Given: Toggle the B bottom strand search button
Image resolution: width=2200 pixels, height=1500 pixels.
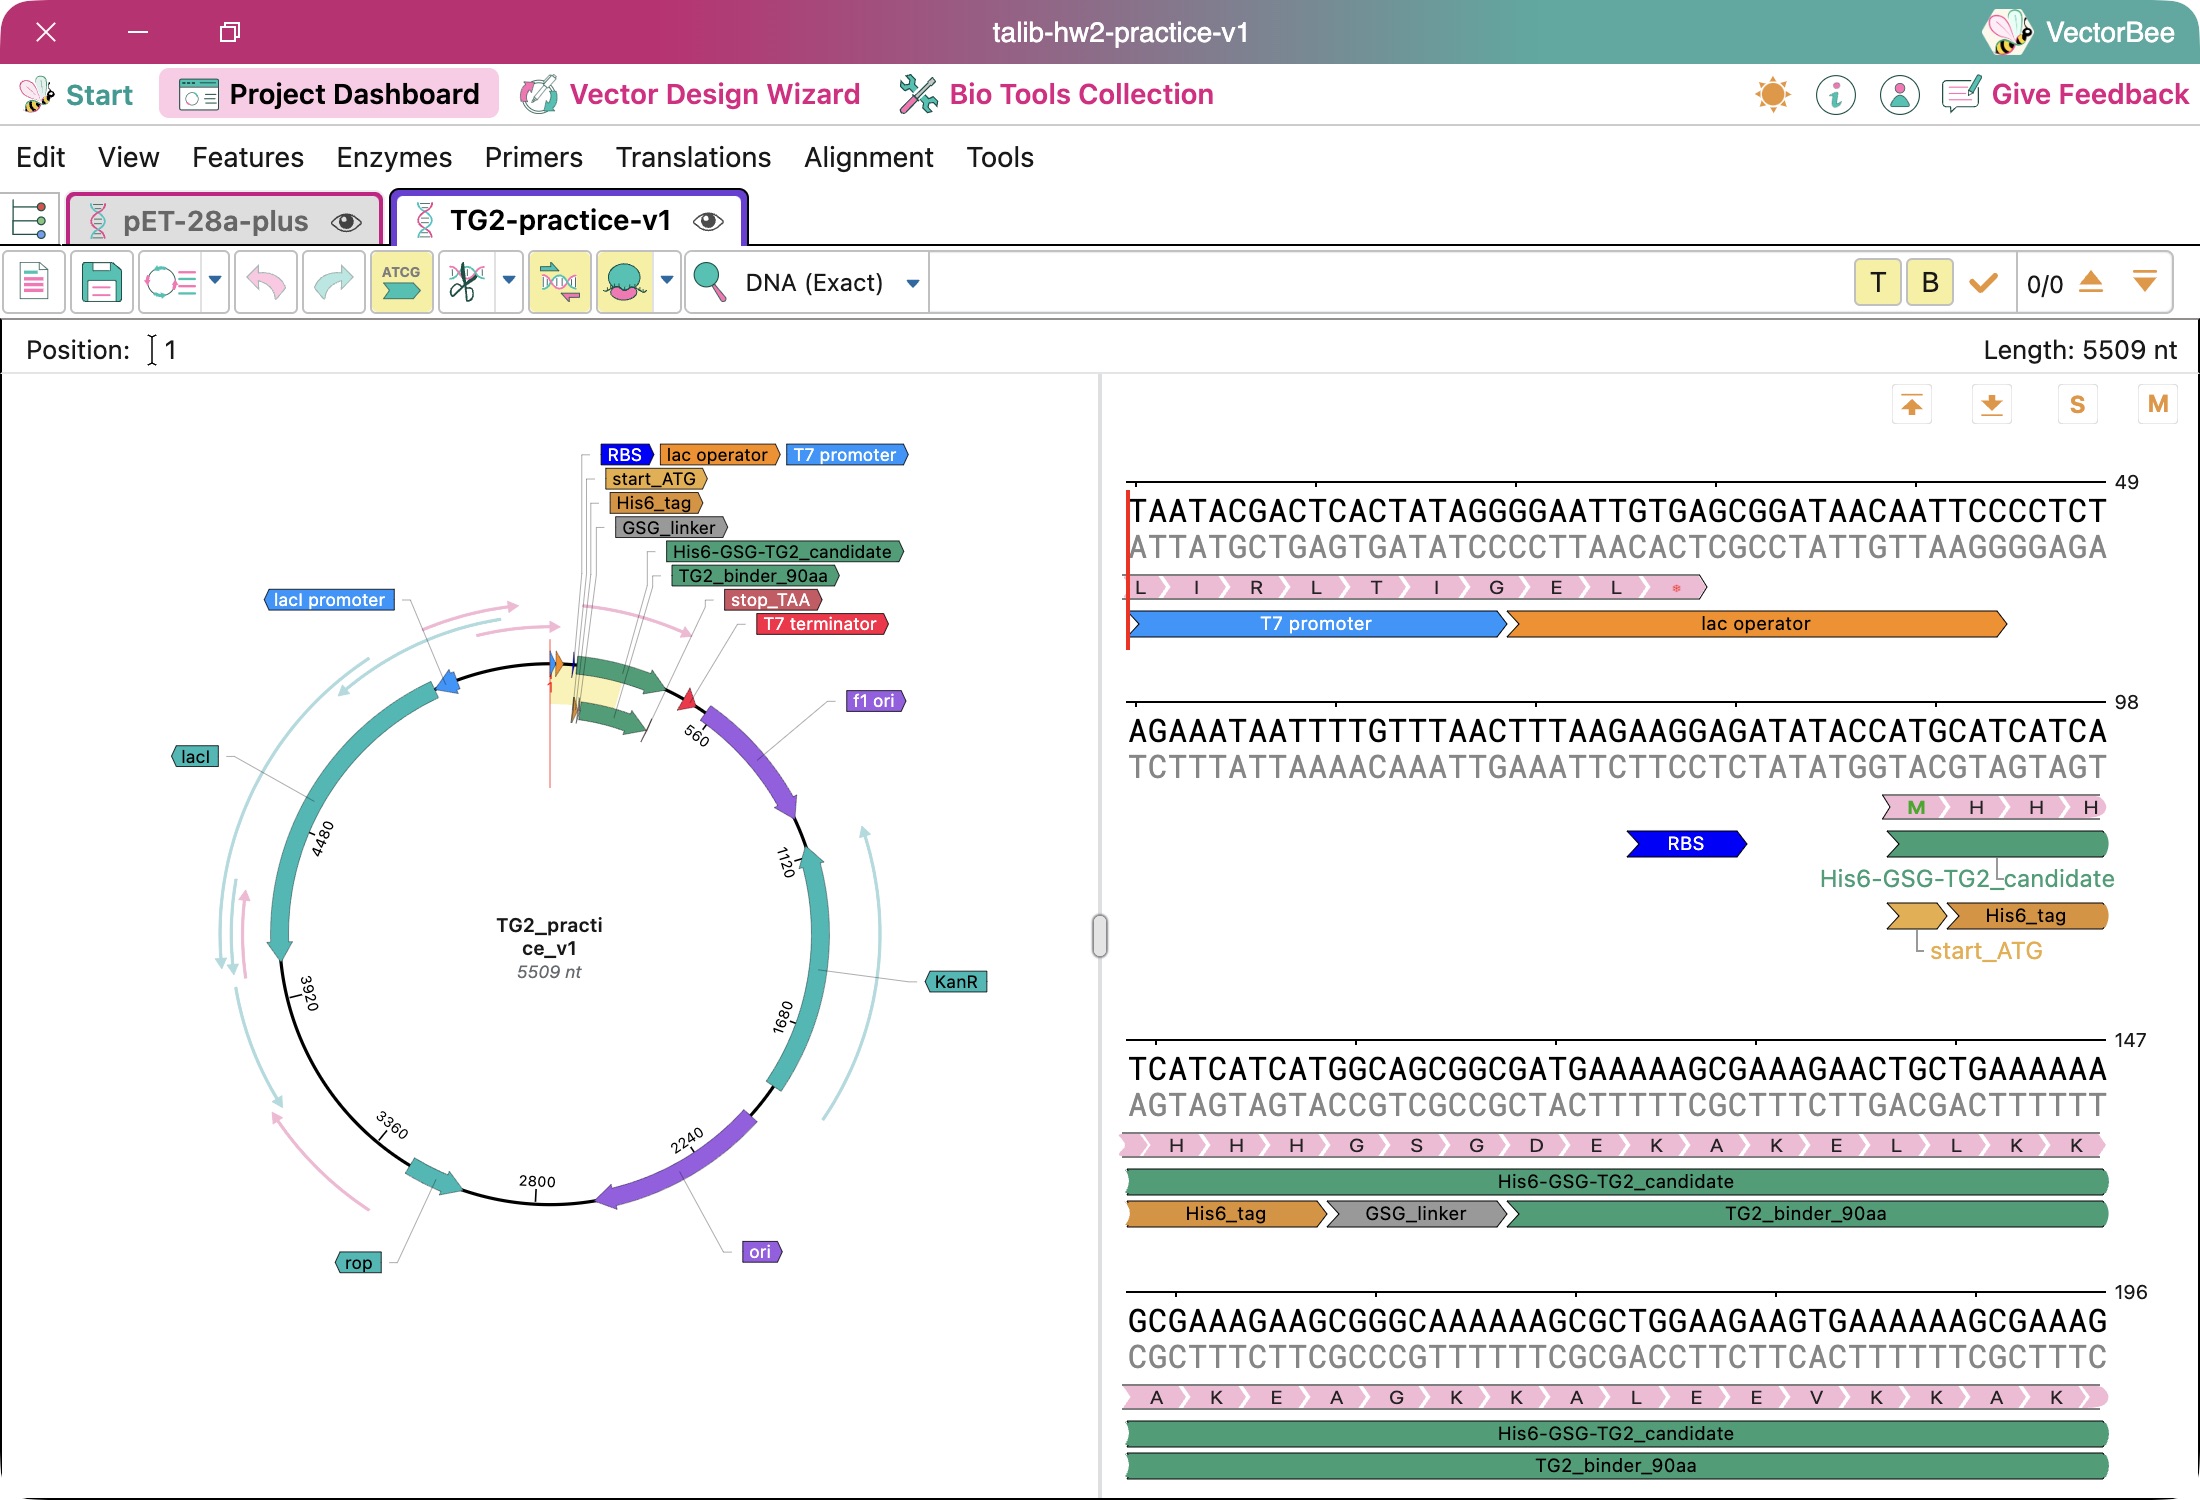Looking at the screenshot, I should tap(1930, 283).
